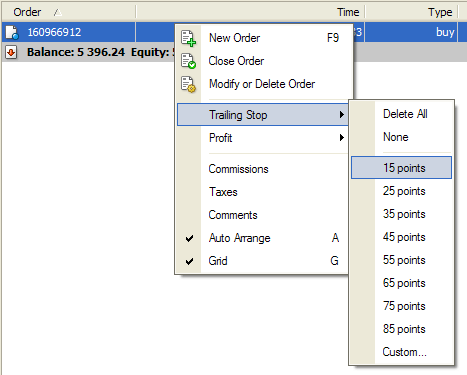Set trailing stop to 85 points
This screenshot has width=467, height=375.
coord(401,329)
